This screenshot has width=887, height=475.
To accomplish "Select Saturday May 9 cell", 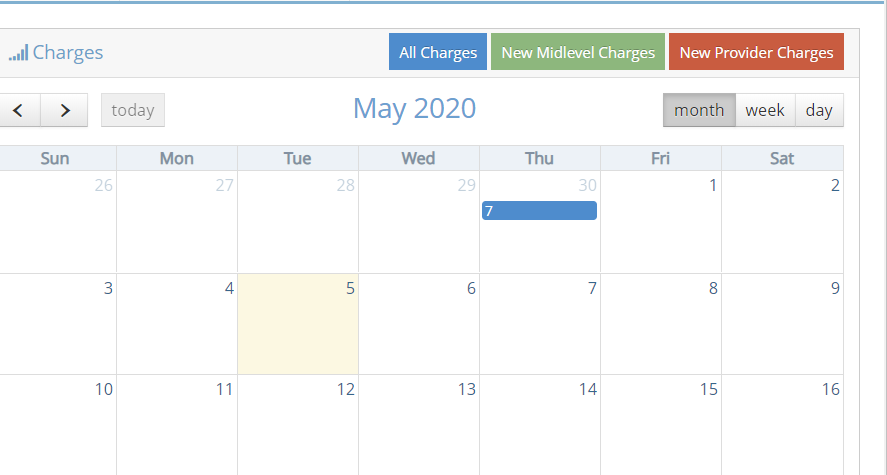I will 782,324.
